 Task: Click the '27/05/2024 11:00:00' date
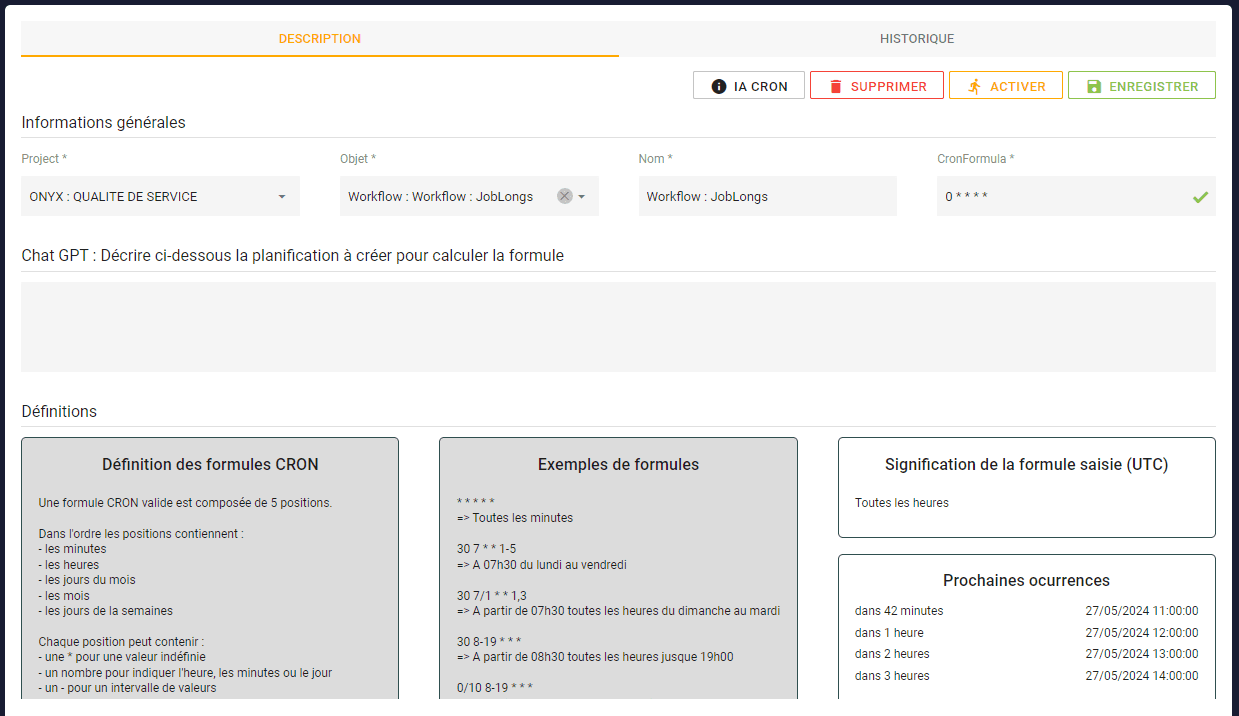pyautogui.click(x=1142, y=610)
